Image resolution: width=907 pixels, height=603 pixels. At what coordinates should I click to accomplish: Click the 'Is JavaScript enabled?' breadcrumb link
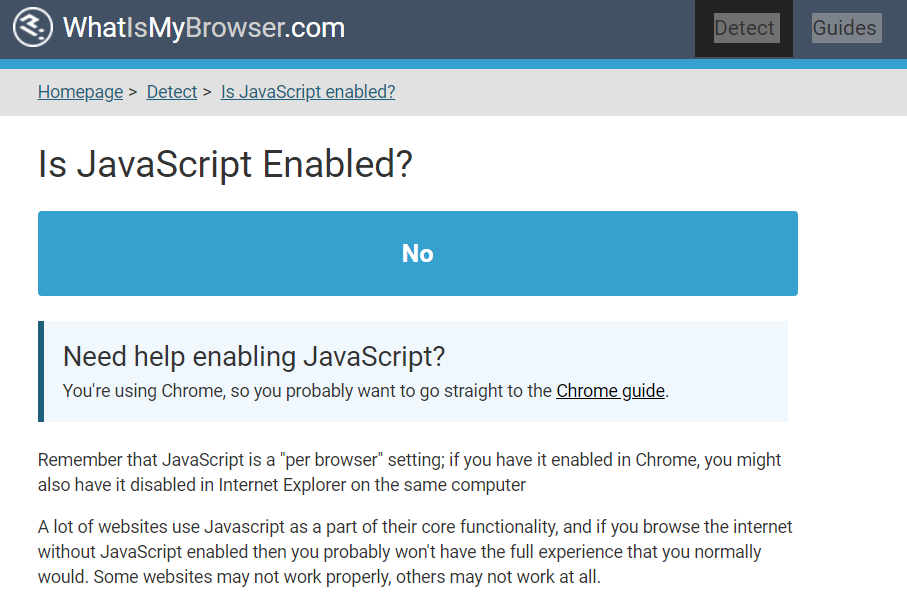308,92
